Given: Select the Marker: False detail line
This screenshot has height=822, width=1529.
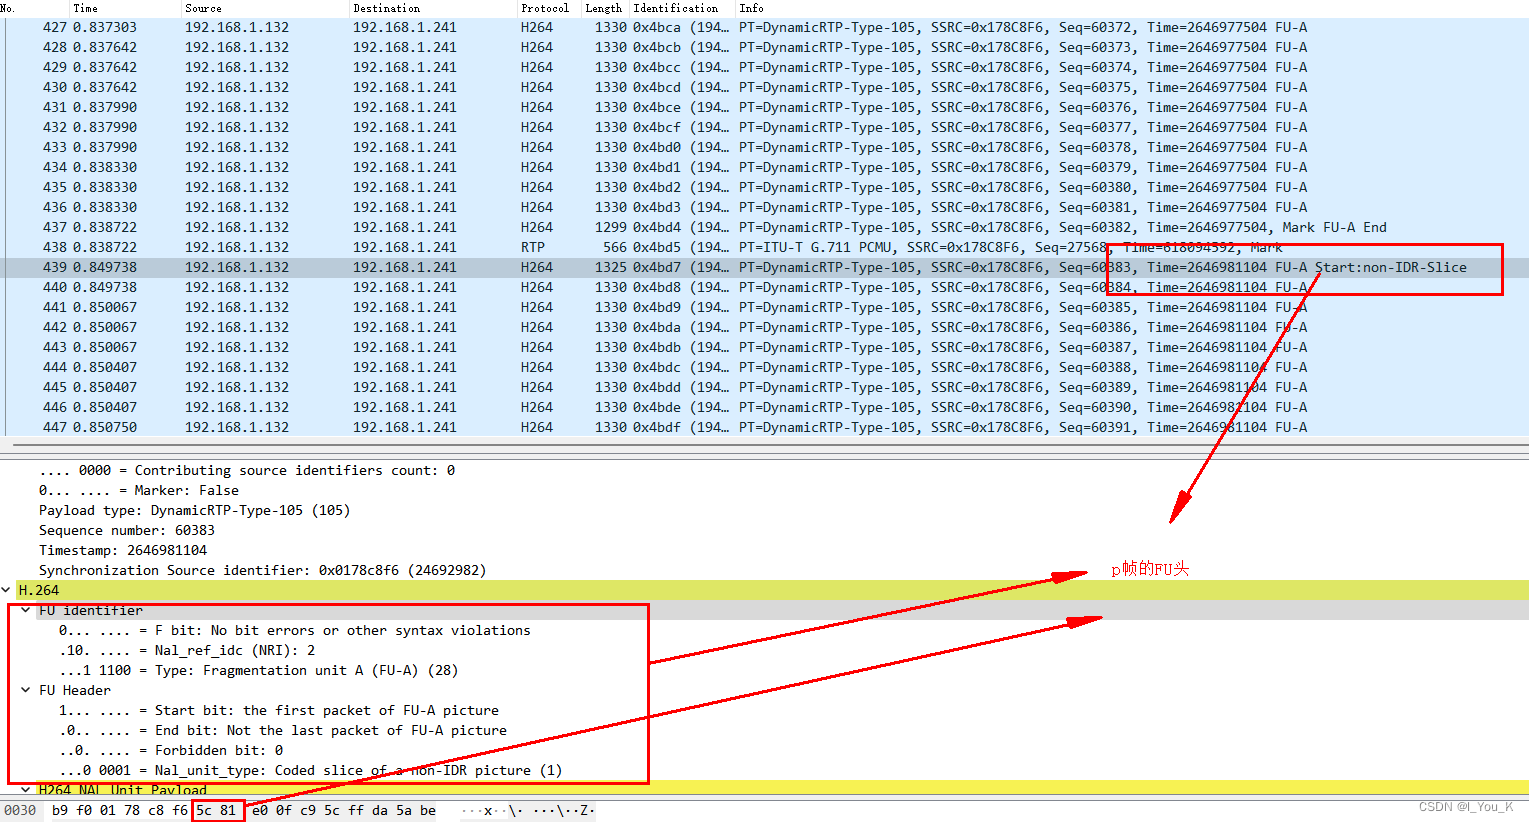Looking at the screenshot, I should tap(139, 490).
